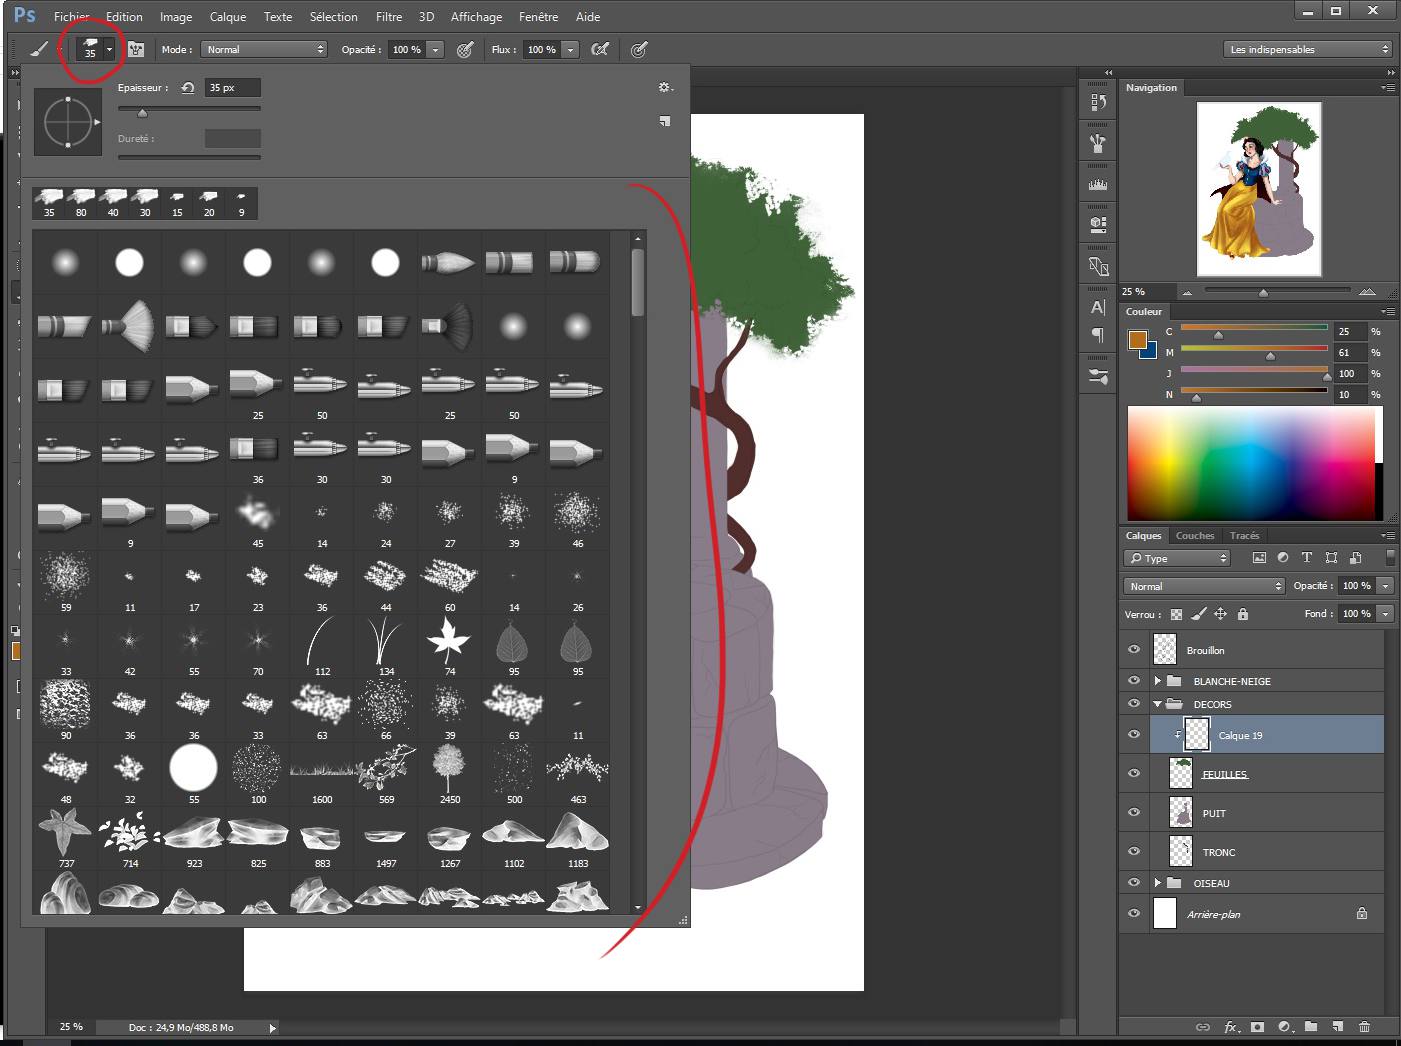Screen dimensions: 1401x1046
Task: Click the paragraph panel icon in right dock
Action: coord(1097,336)
